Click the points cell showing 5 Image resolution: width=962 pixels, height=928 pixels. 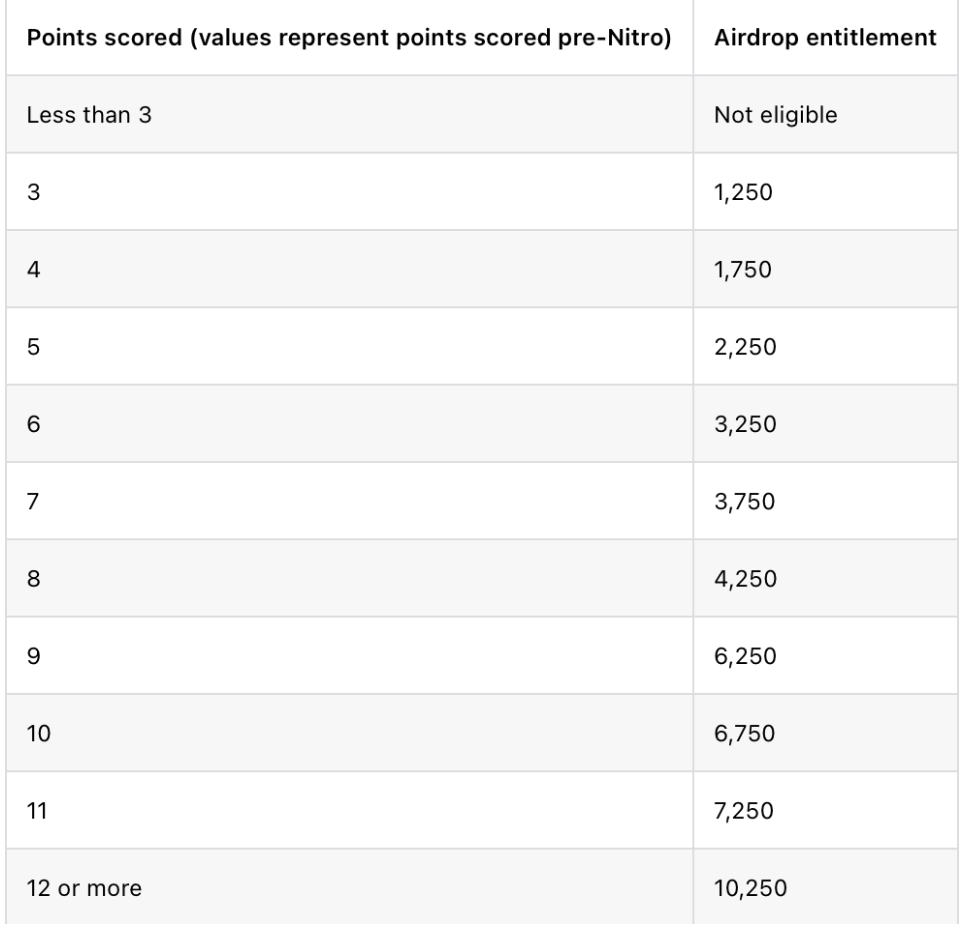coord(32,347)
